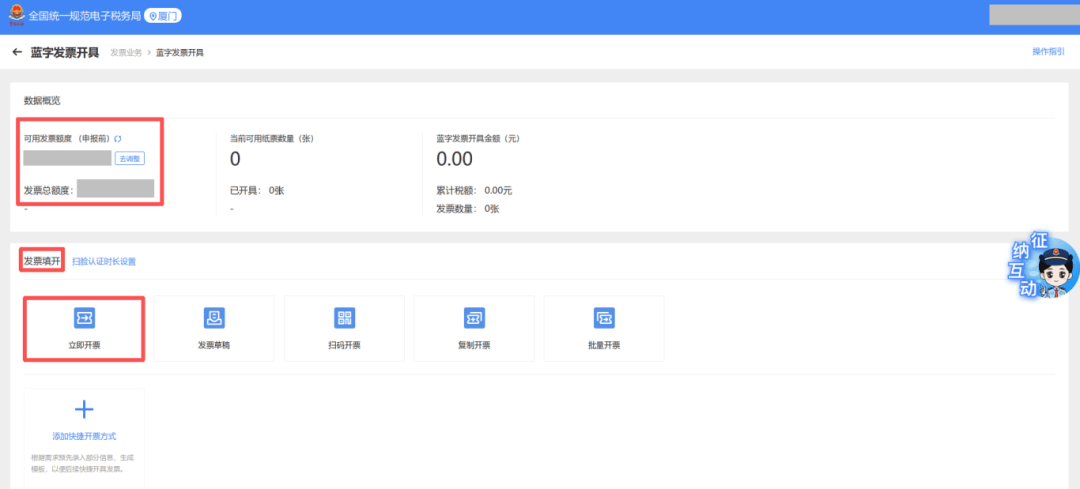This screenshot has width=1080, height=489.
Task: Refresh the 可用发票额度 quota value
Action: 118,138
